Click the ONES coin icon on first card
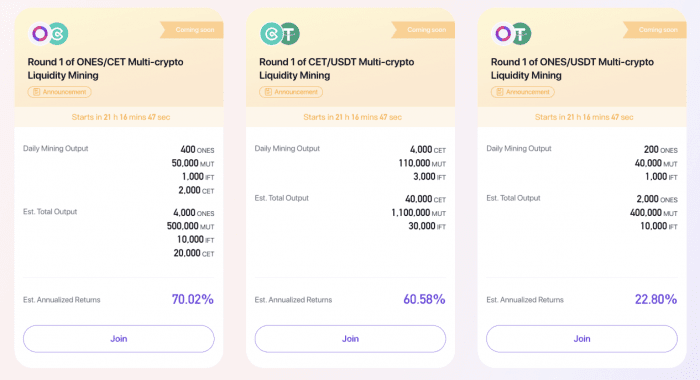The height and width of the screenshot is (380, 700). tap(39, 33)
